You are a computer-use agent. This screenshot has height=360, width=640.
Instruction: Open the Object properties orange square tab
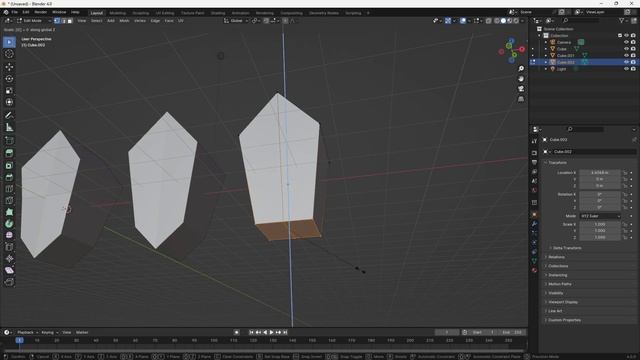coord(534,215)
